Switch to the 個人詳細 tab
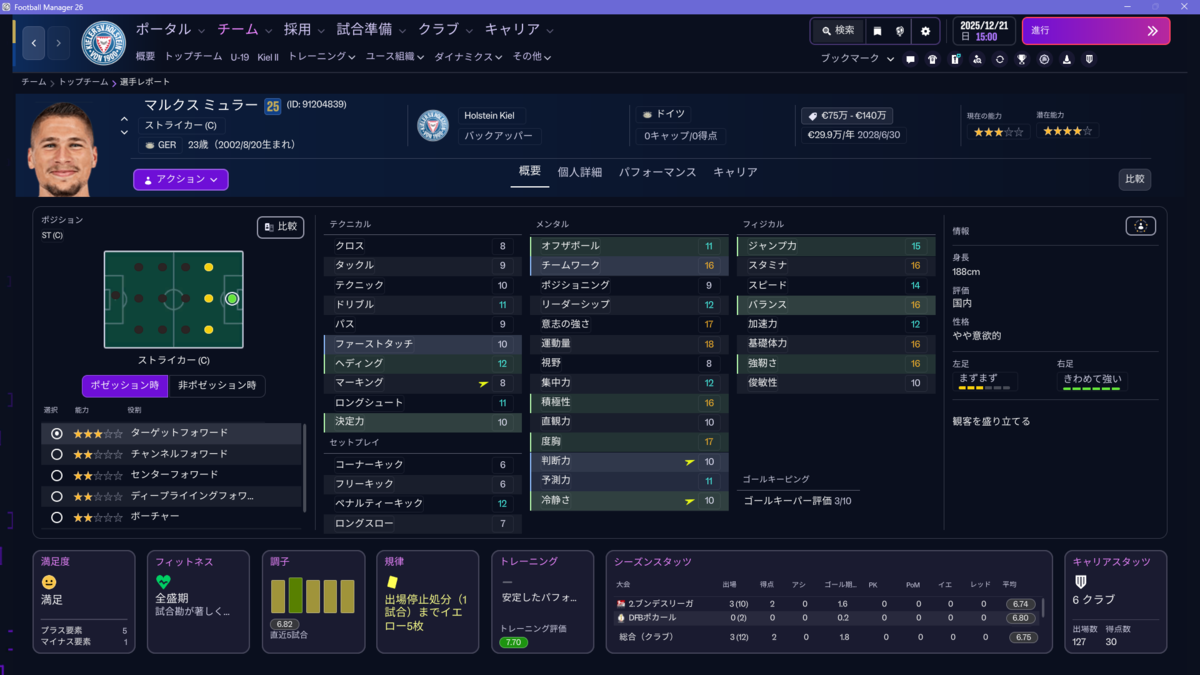The height and width of the screenshot is (675, 1200). click(580, 172)
